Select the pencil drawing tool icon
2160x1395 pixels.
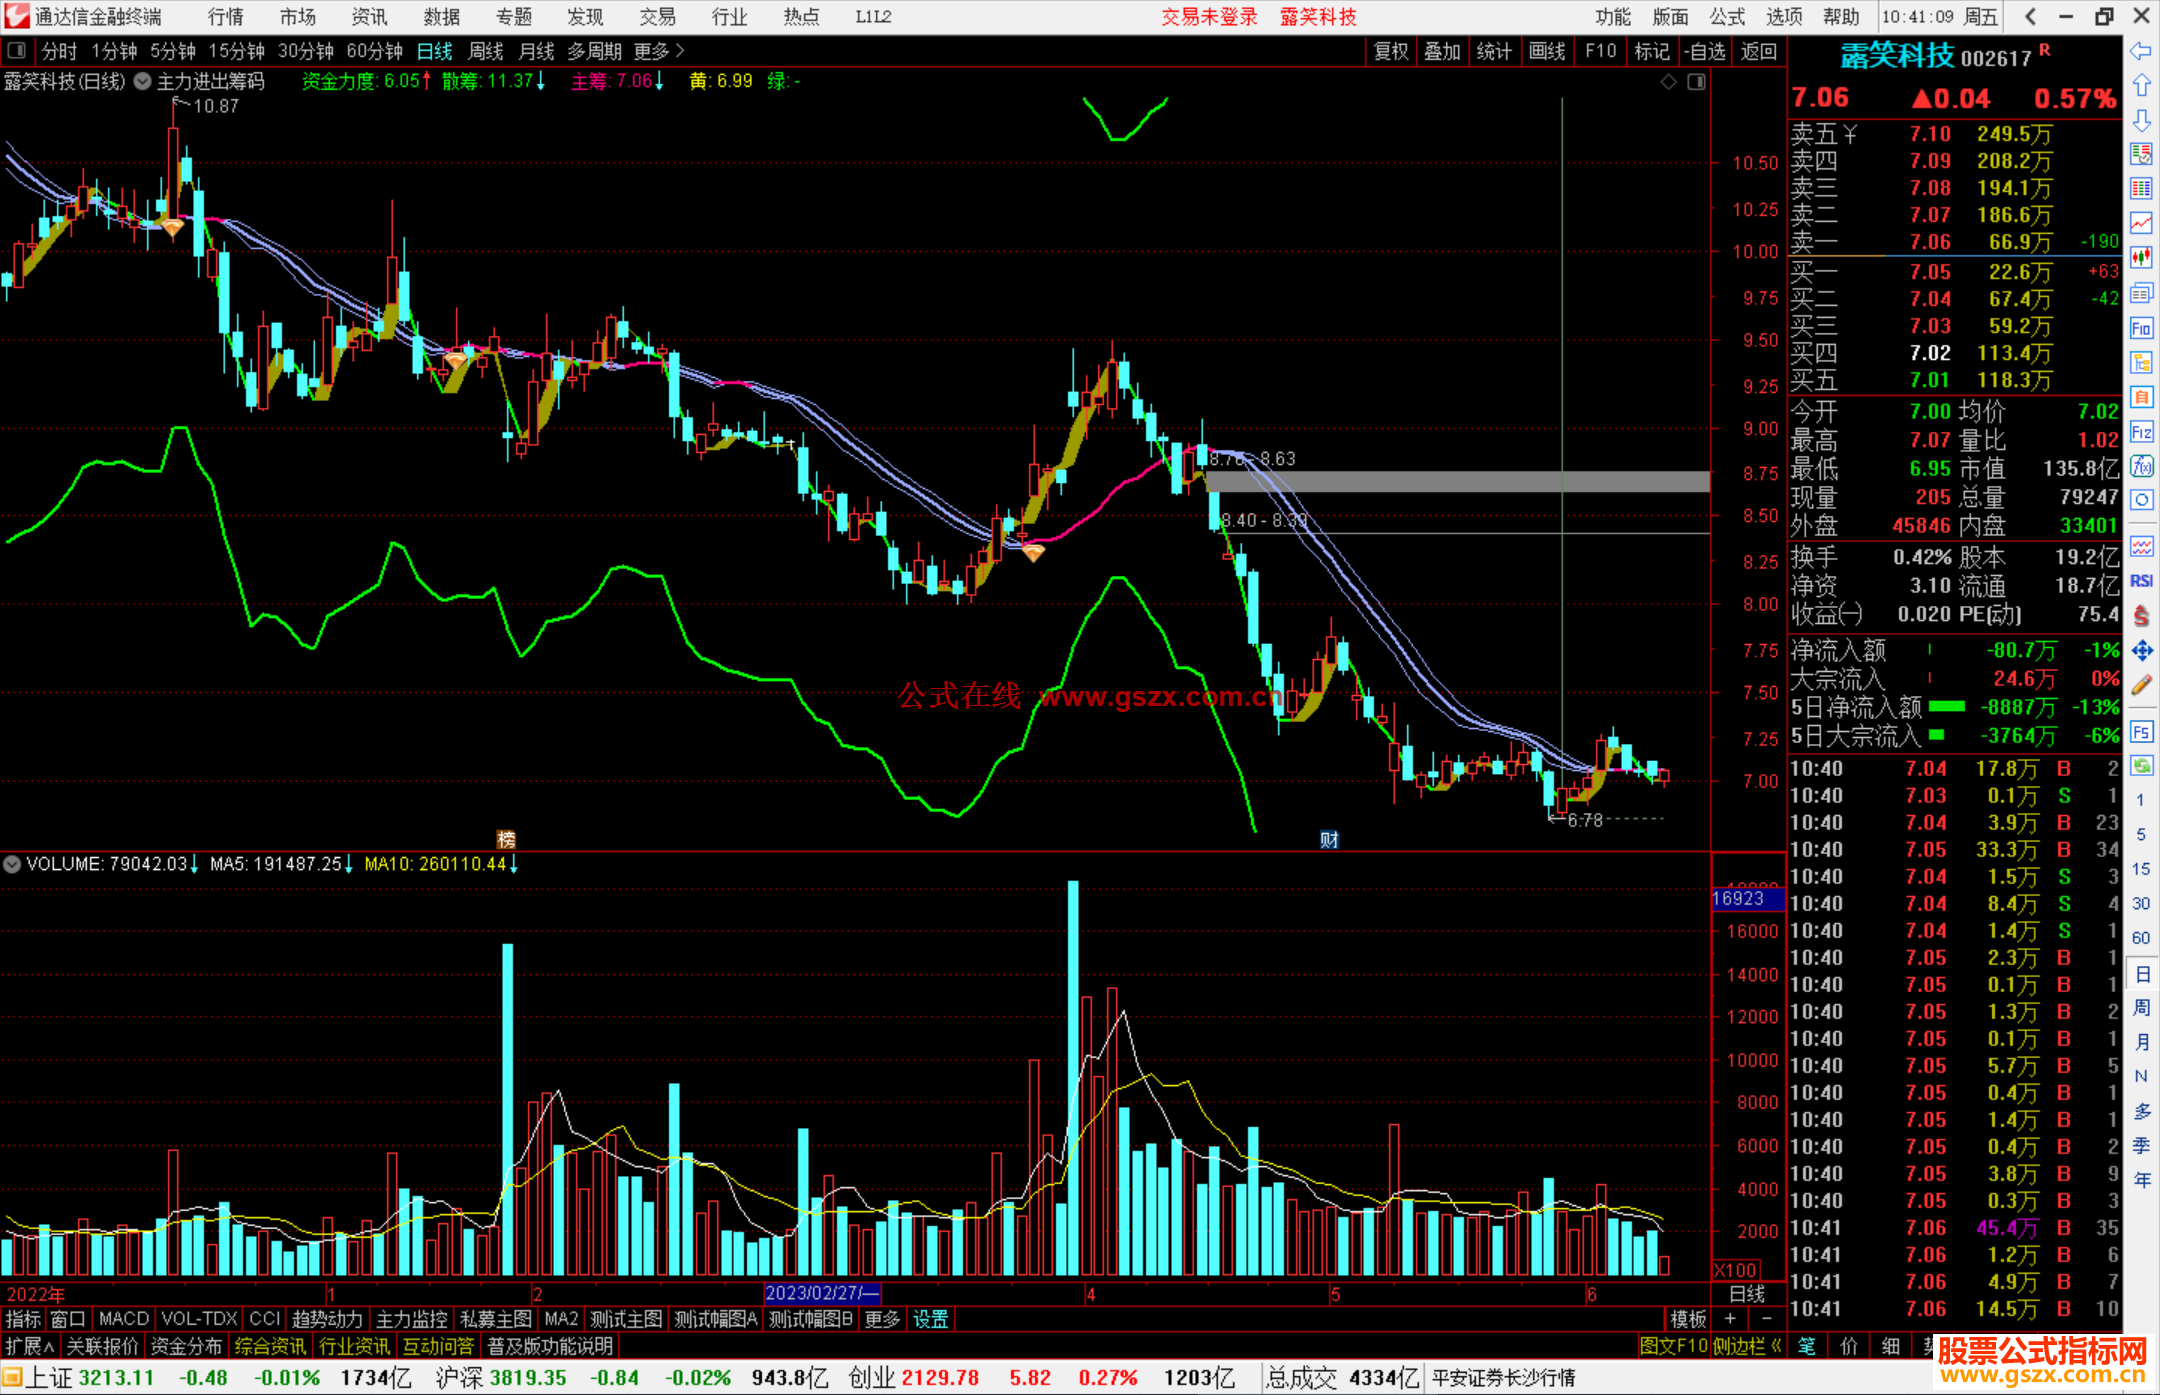(x=2141, y=685)
